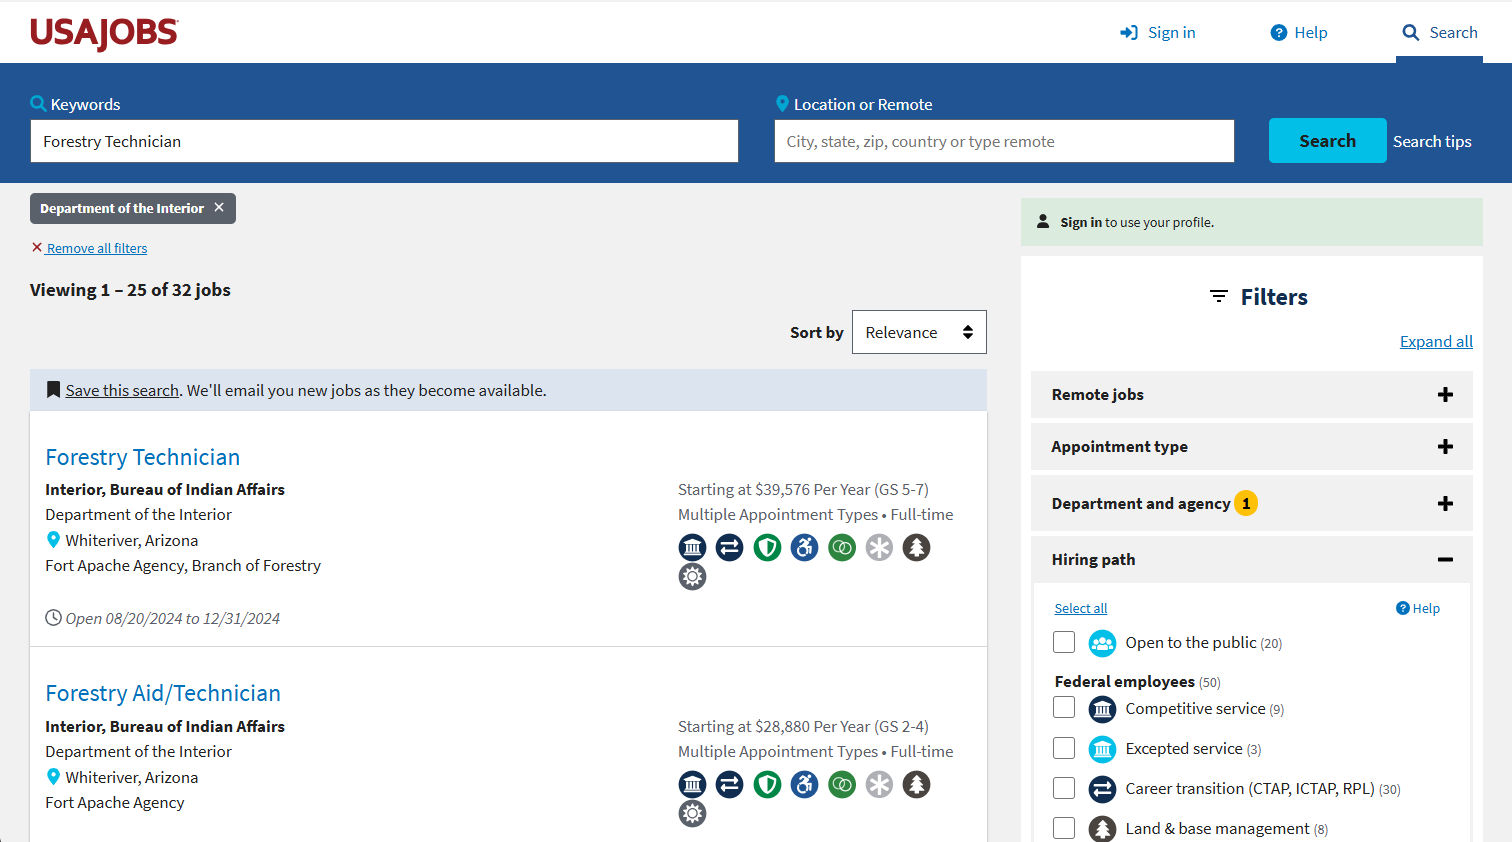Screen dimensions: 1512x842
Task: Select the Search tab in the header
Action: tap(1439, 33)
